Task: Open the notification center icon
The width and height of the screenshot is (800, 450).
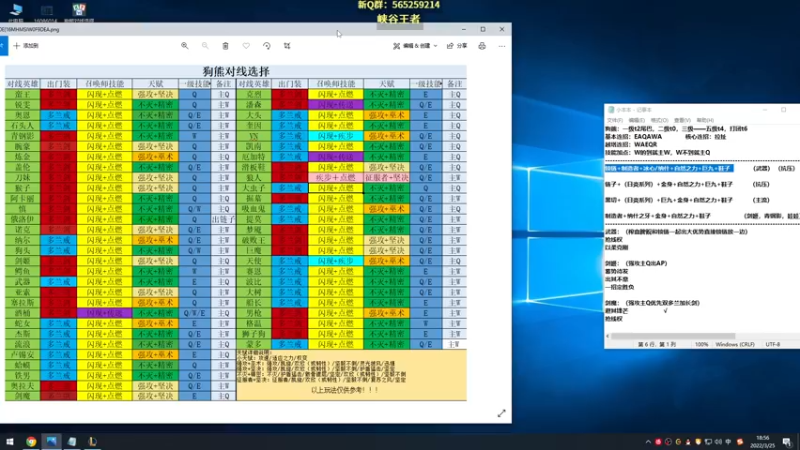Action: pyautogui.click(x=787, y=442)
